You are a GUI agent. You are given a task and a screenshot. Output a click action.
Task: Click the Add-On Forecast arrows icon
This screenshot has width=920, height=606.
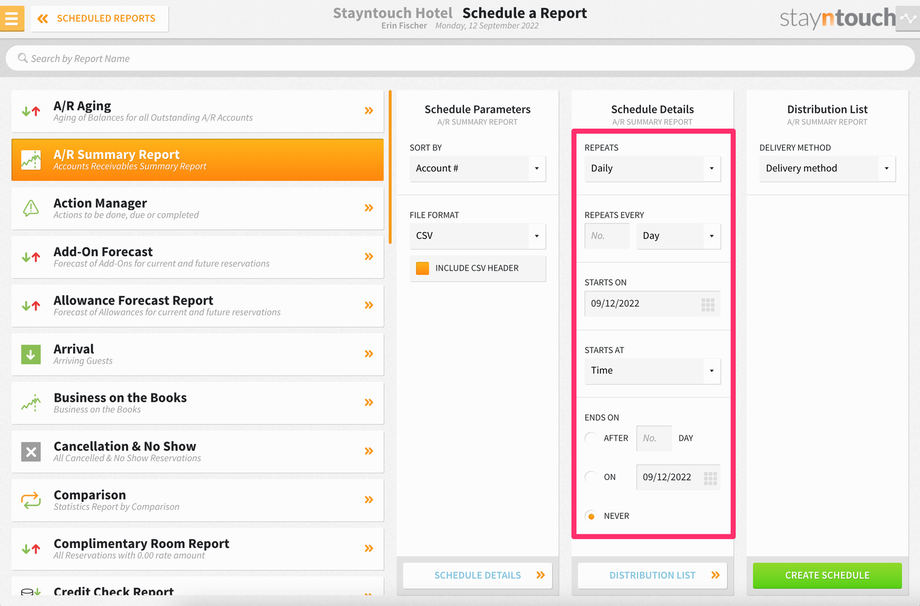[x=31, y=257]
